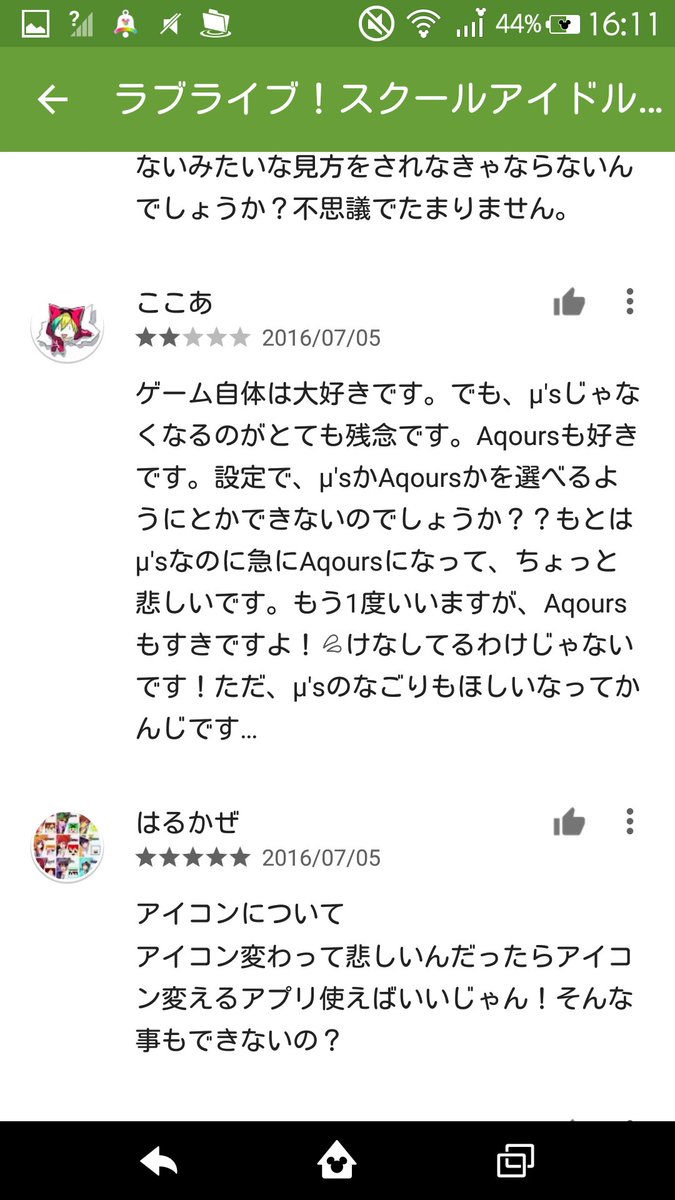Tap the Mickey-shaped home button
The image size is (675, 1200).
(x=337, y=1160)
